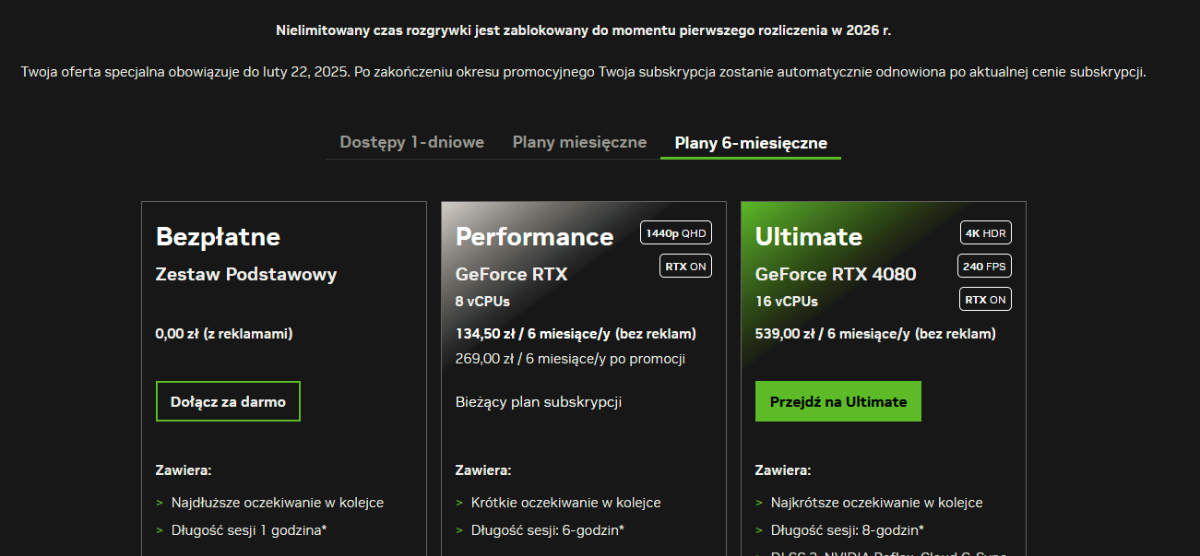Click arrow bullet beside 'Najkrótsze oczekiwanie w kolejce'
The width and height of the screenshot is (1200, 556).
759,503
